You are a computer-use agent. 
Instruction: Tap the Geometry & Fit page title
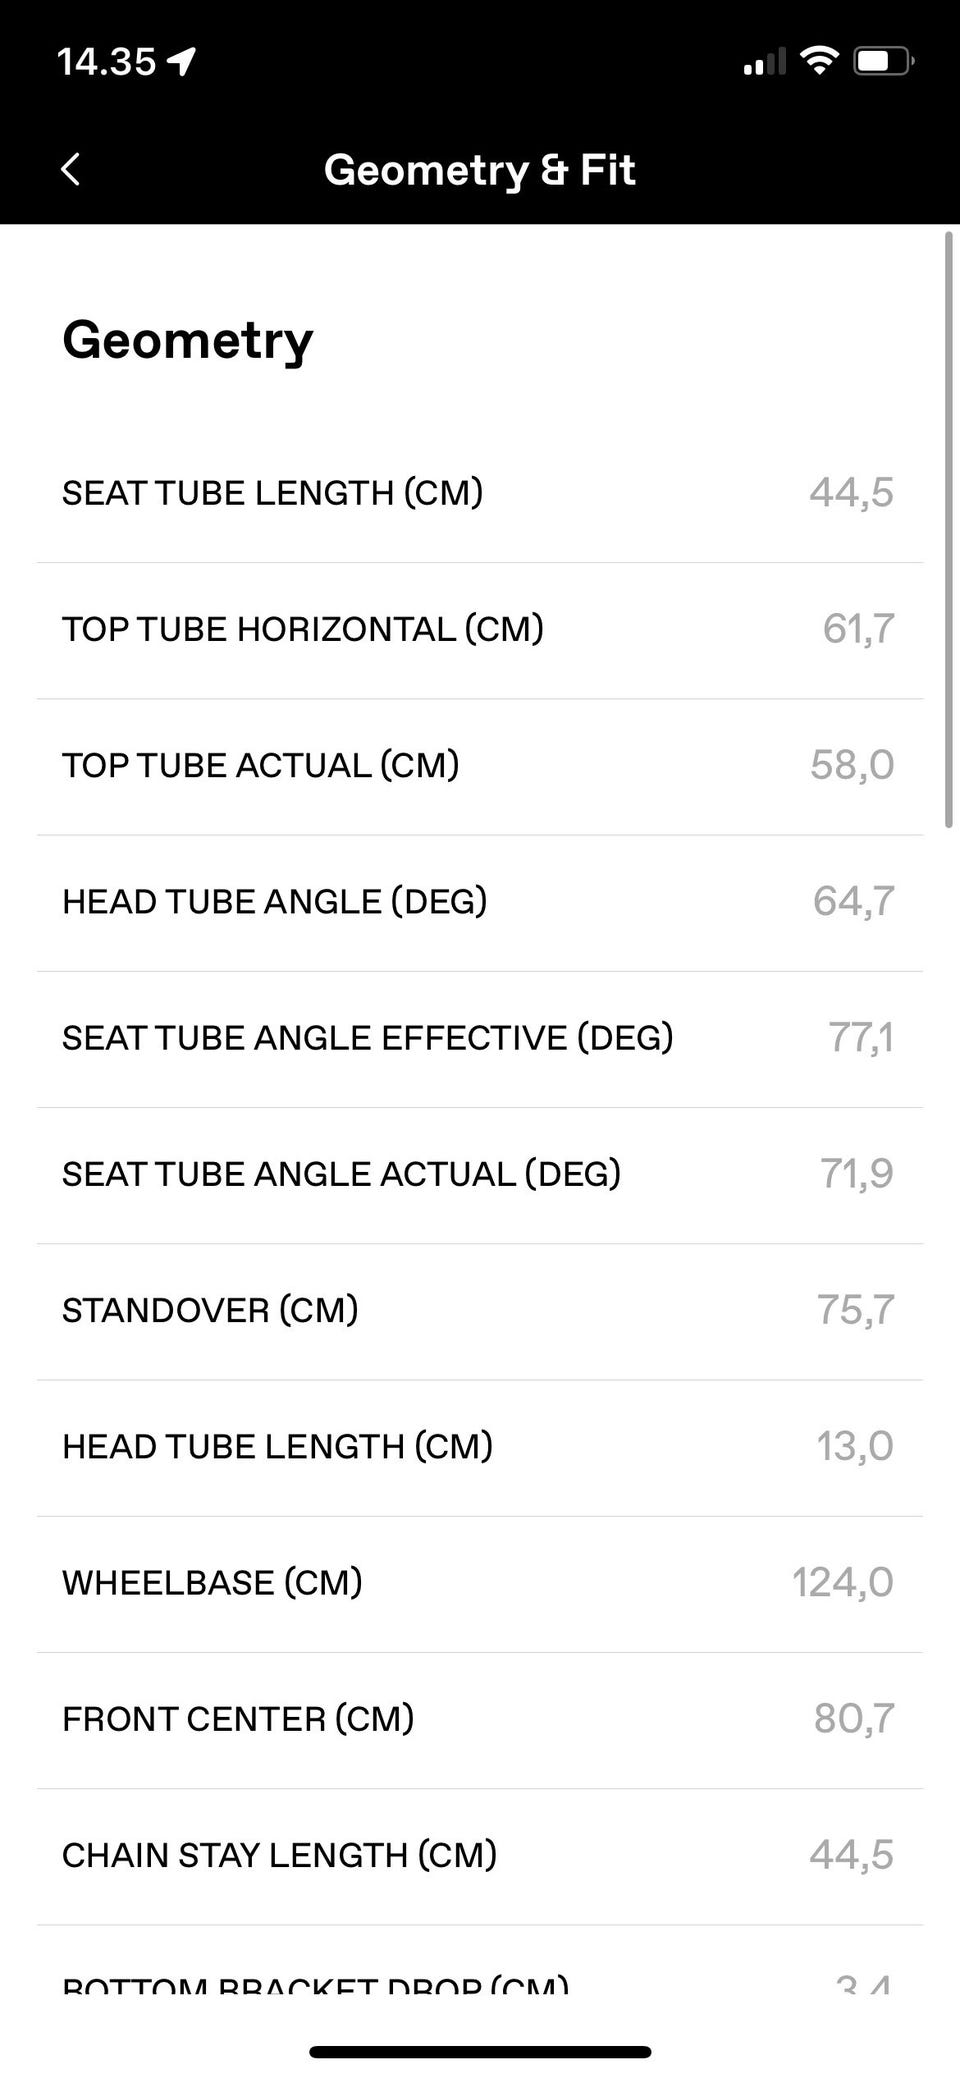click(x=480, y=170)
